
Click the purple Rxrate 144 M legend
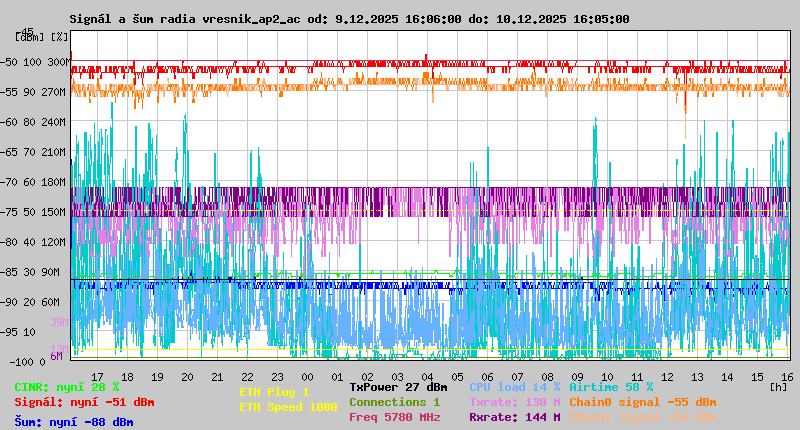pos(514,417)
